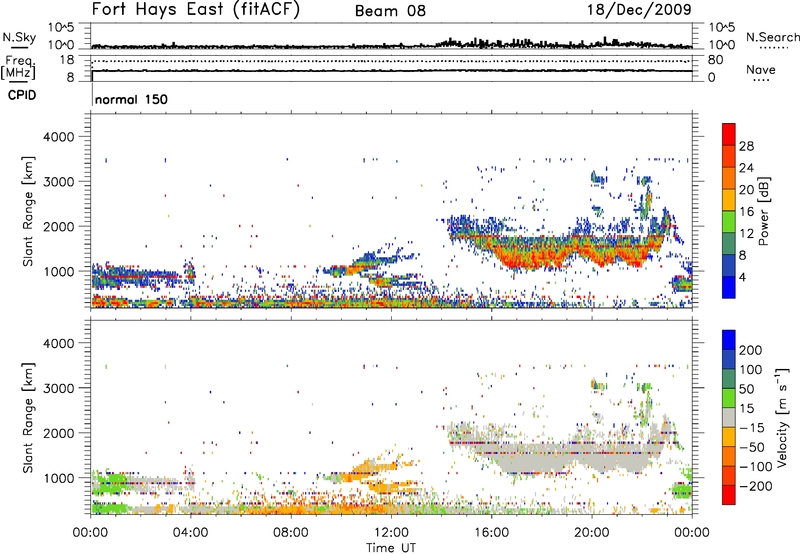
Task: Click the '16:00' time axis tick label
Action: point(491,532)
